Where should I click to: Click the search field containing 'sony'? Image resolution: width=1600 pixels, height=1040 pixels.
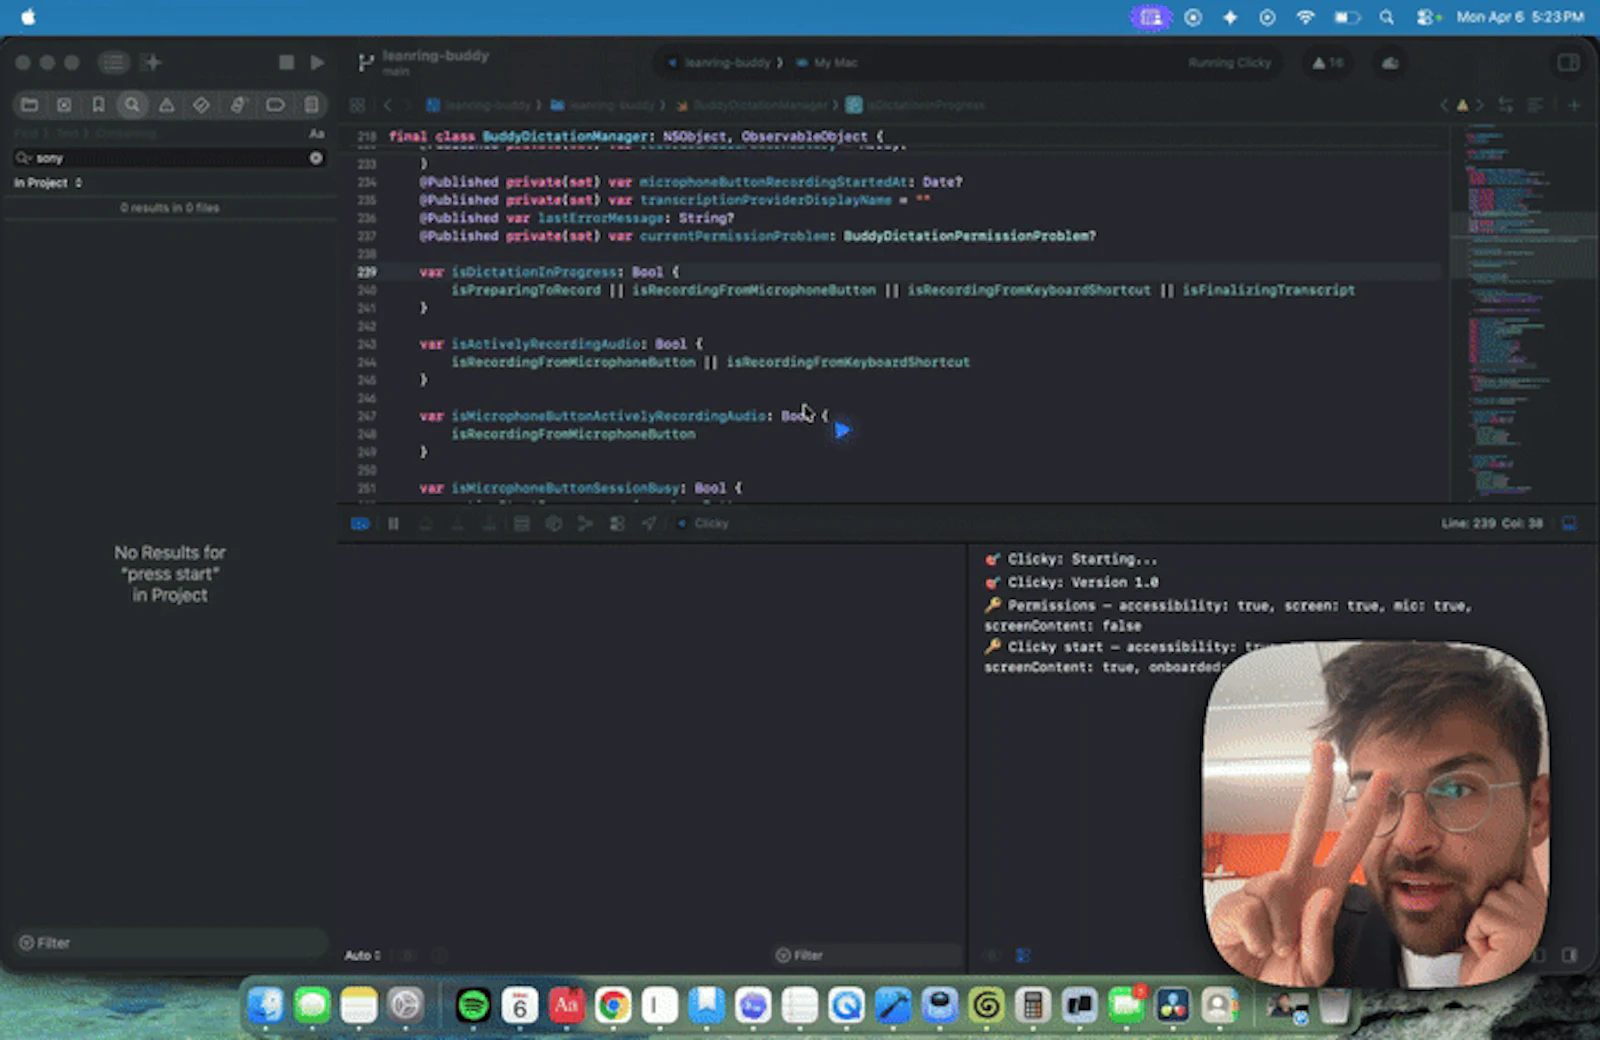(x=170, y=158)
